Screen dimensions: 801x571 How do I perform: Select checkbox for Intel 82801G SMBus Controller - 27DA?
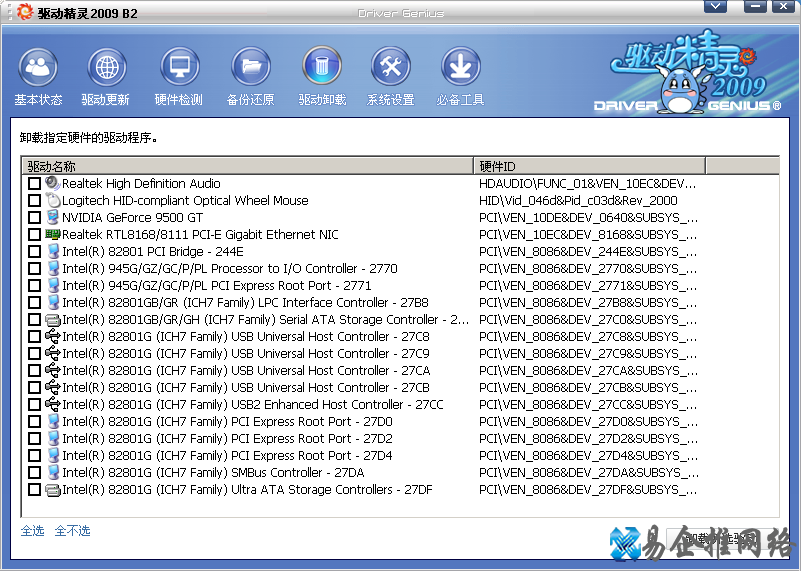click(x=35, y=473)
